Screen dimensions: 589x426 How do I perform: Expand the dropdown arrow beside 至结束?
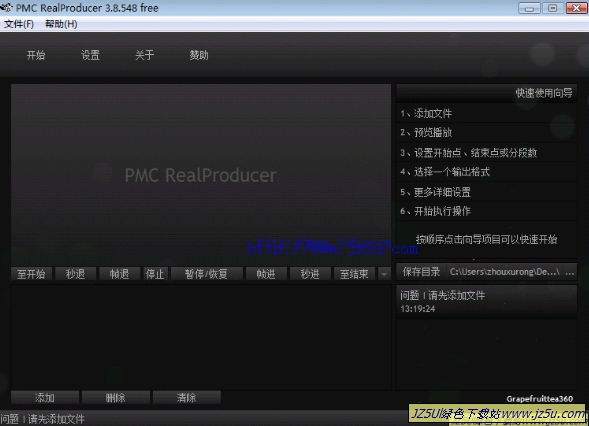[x=384, y=274]
